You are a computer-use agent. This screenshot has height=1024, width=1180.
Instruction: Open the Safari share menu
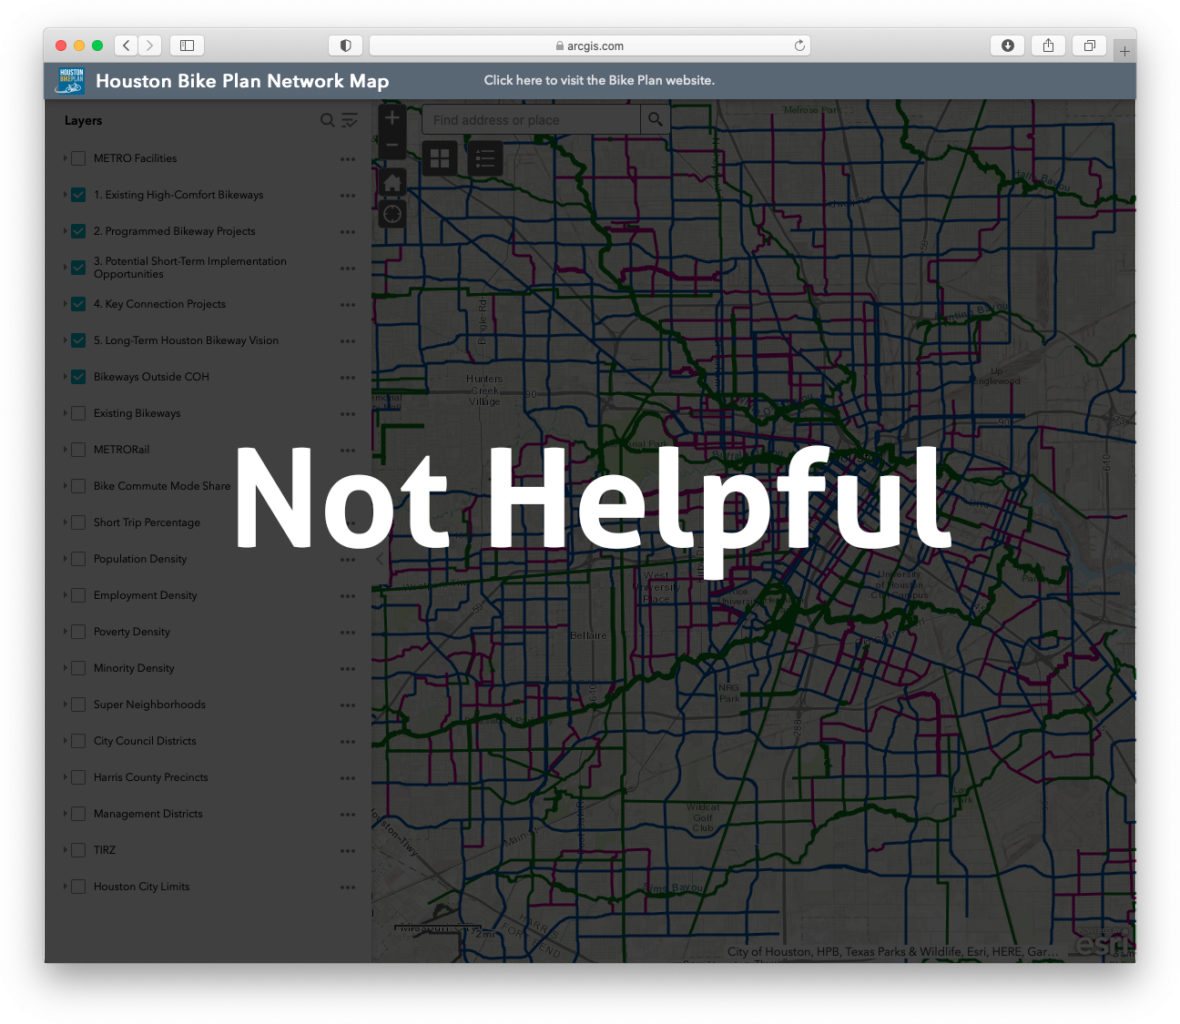tap(1048, 46)
